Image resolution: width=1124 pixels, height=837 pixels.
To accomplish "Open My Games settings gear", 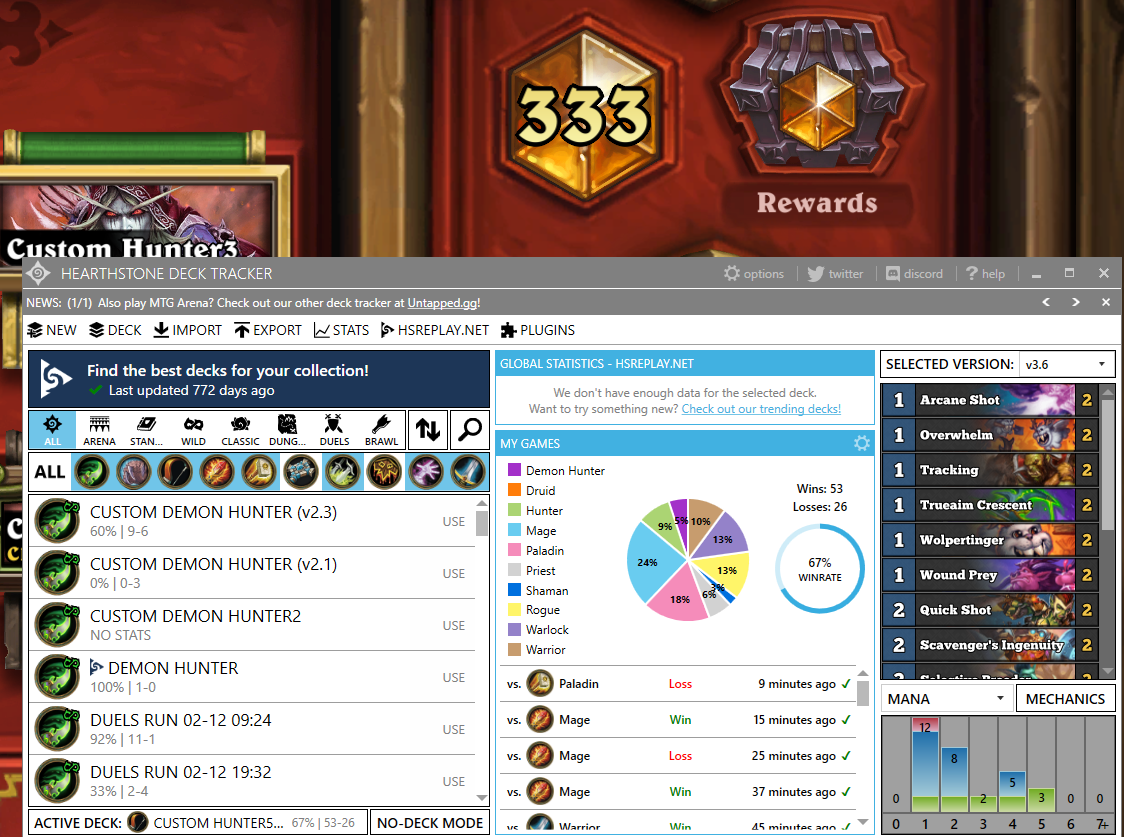I will click(862, 444).
